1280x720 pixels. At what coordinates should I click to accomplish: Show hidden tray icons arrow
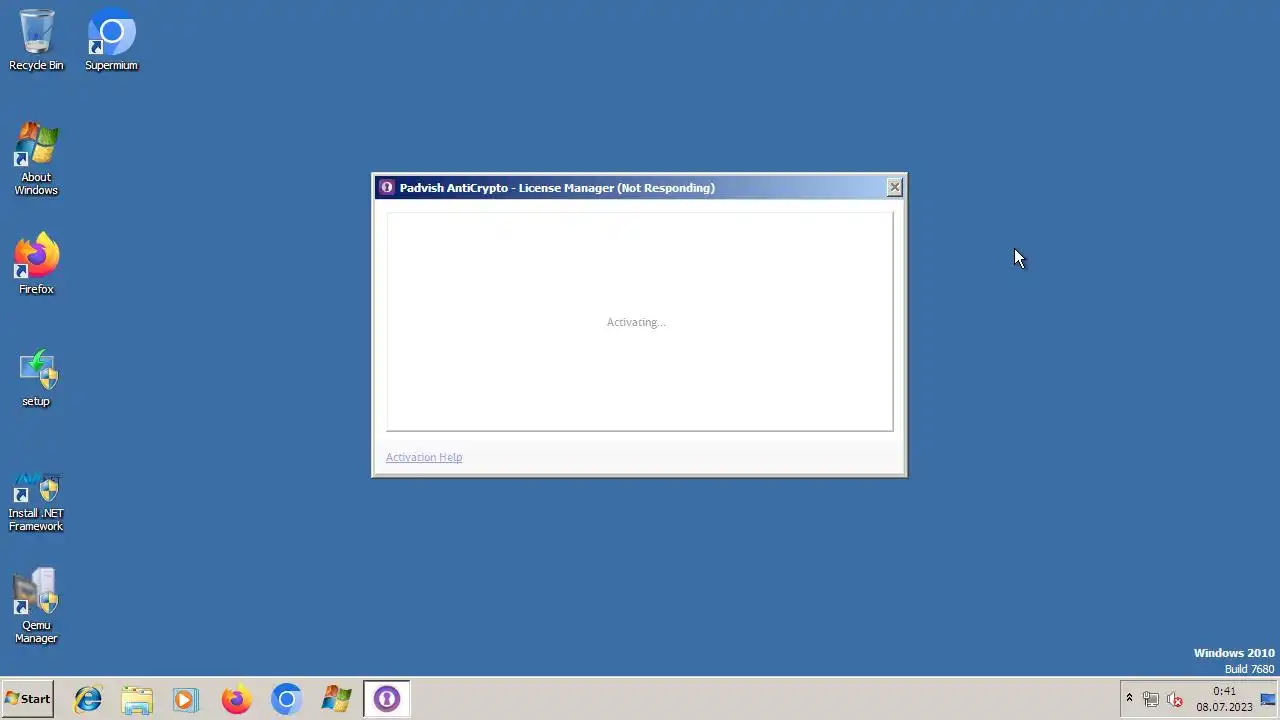(1129, 699)
